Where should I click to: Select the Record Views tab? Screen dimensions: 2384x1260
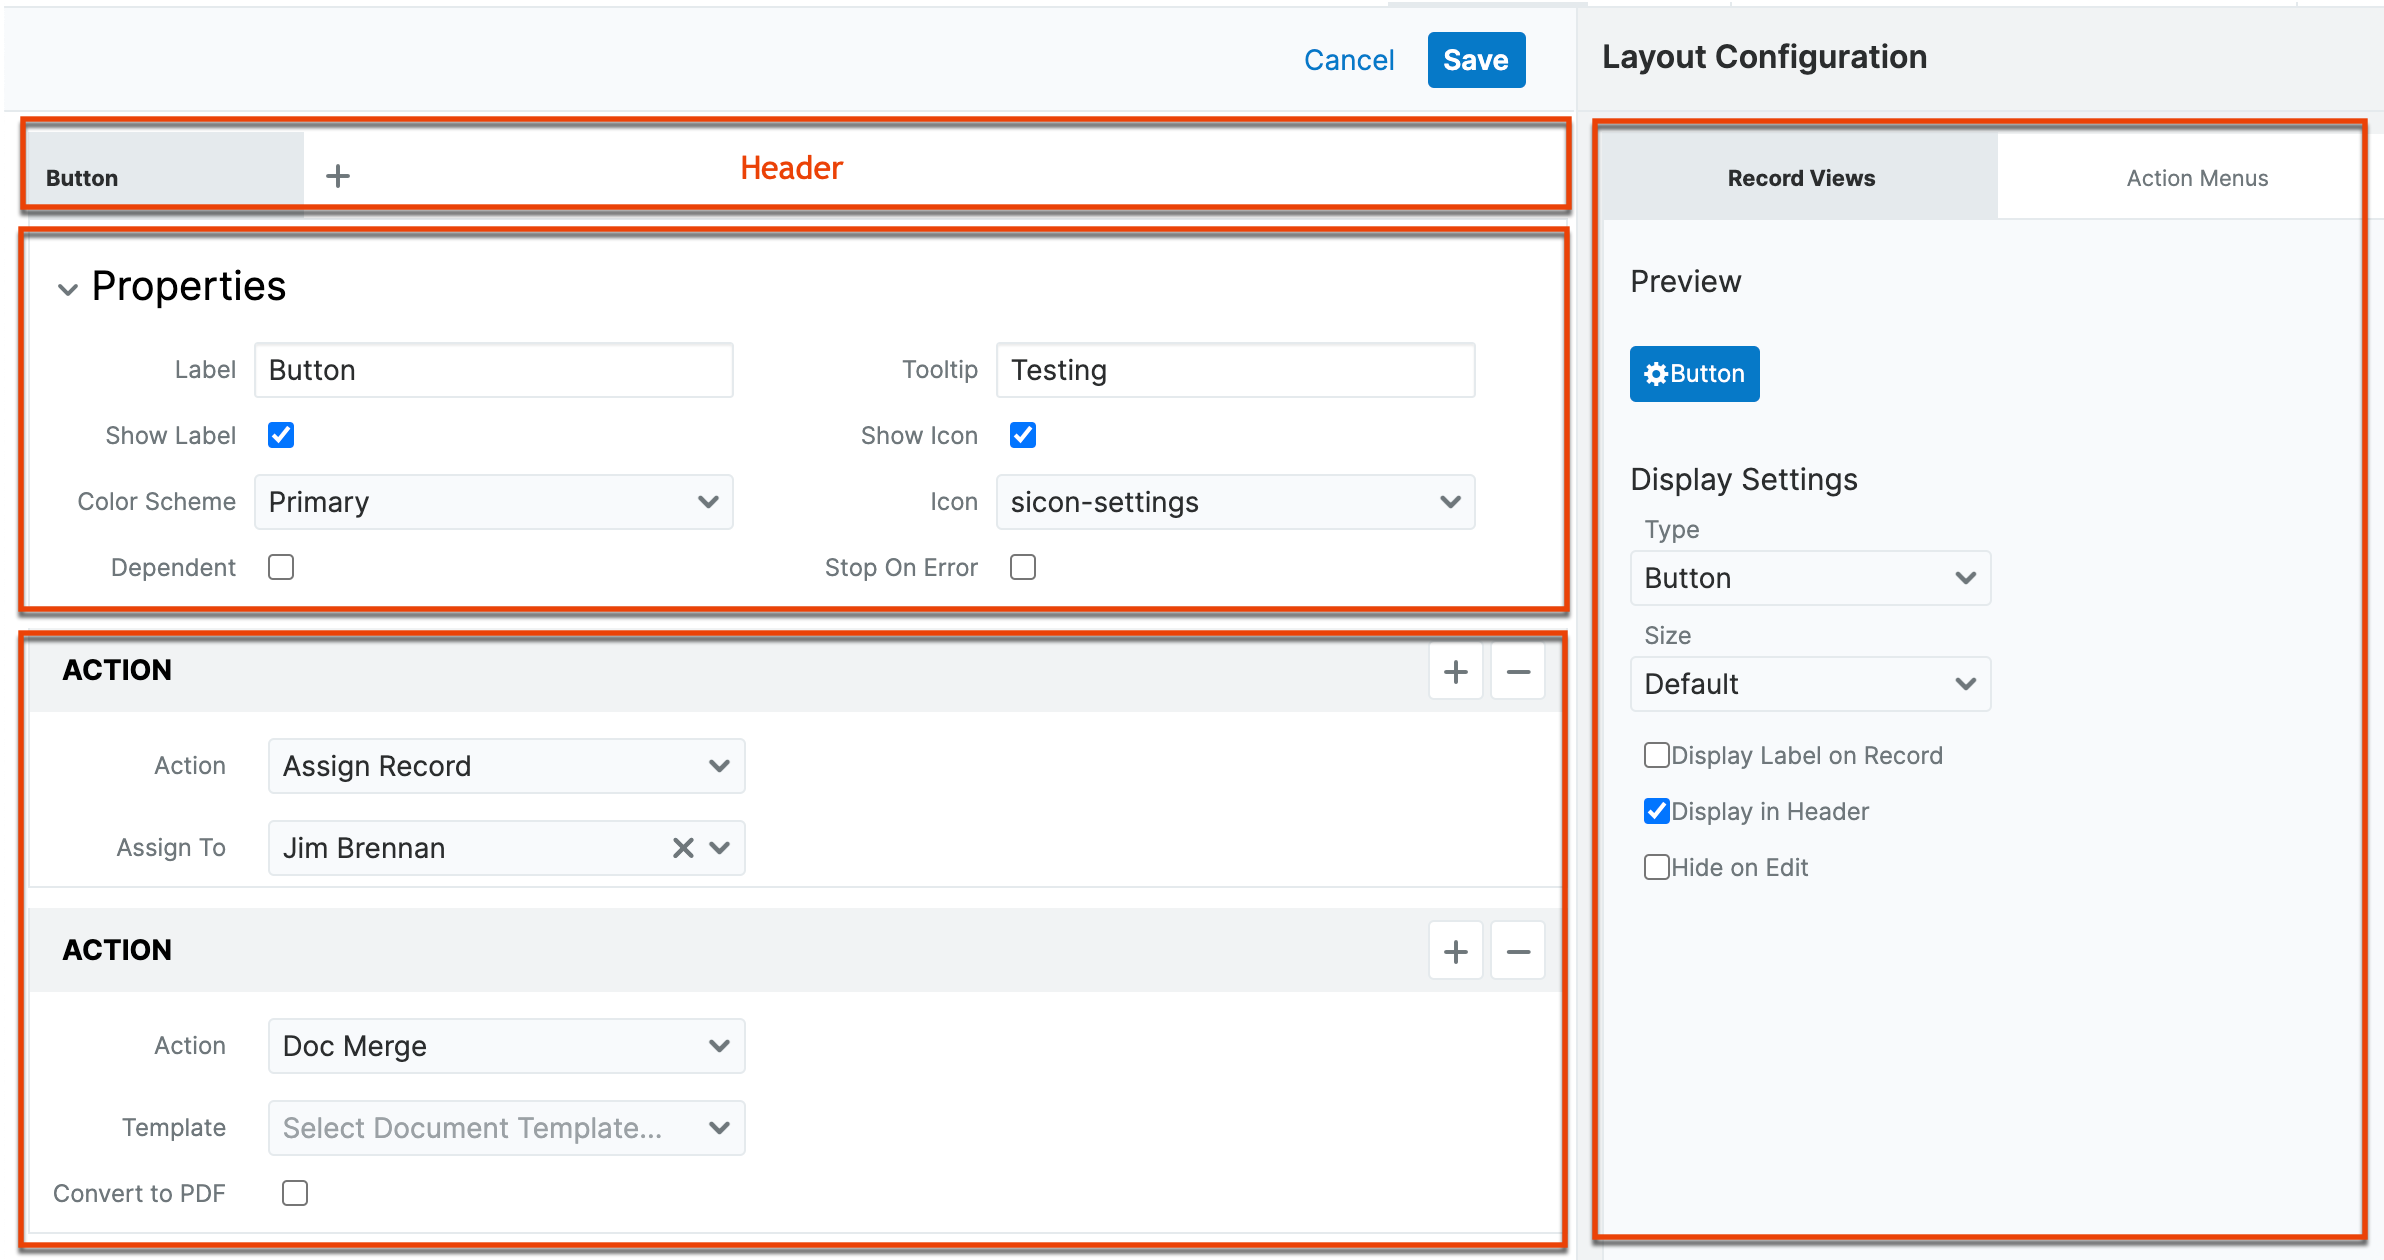coord(1799,177)
